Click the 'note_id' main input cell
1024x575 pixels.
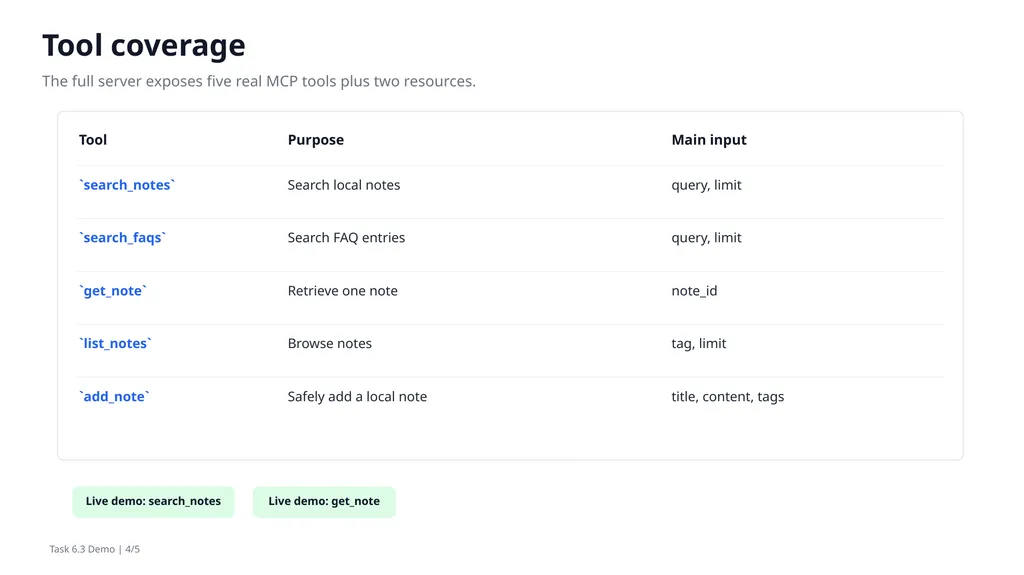(x=694, y=291)
